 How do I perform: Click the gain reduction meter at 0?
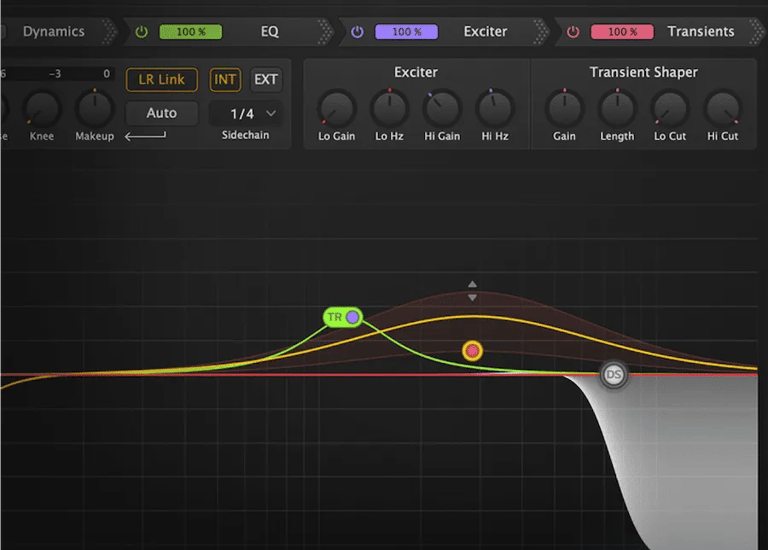pyautogui.click(x=106, y=74)
